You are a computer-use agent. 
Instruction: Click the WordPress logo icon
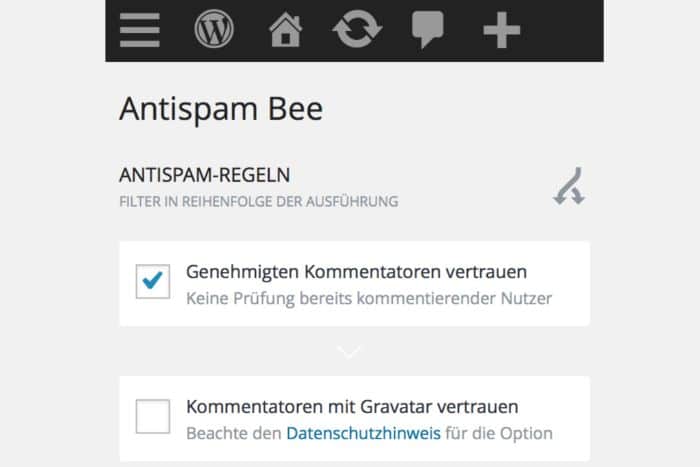214,30
